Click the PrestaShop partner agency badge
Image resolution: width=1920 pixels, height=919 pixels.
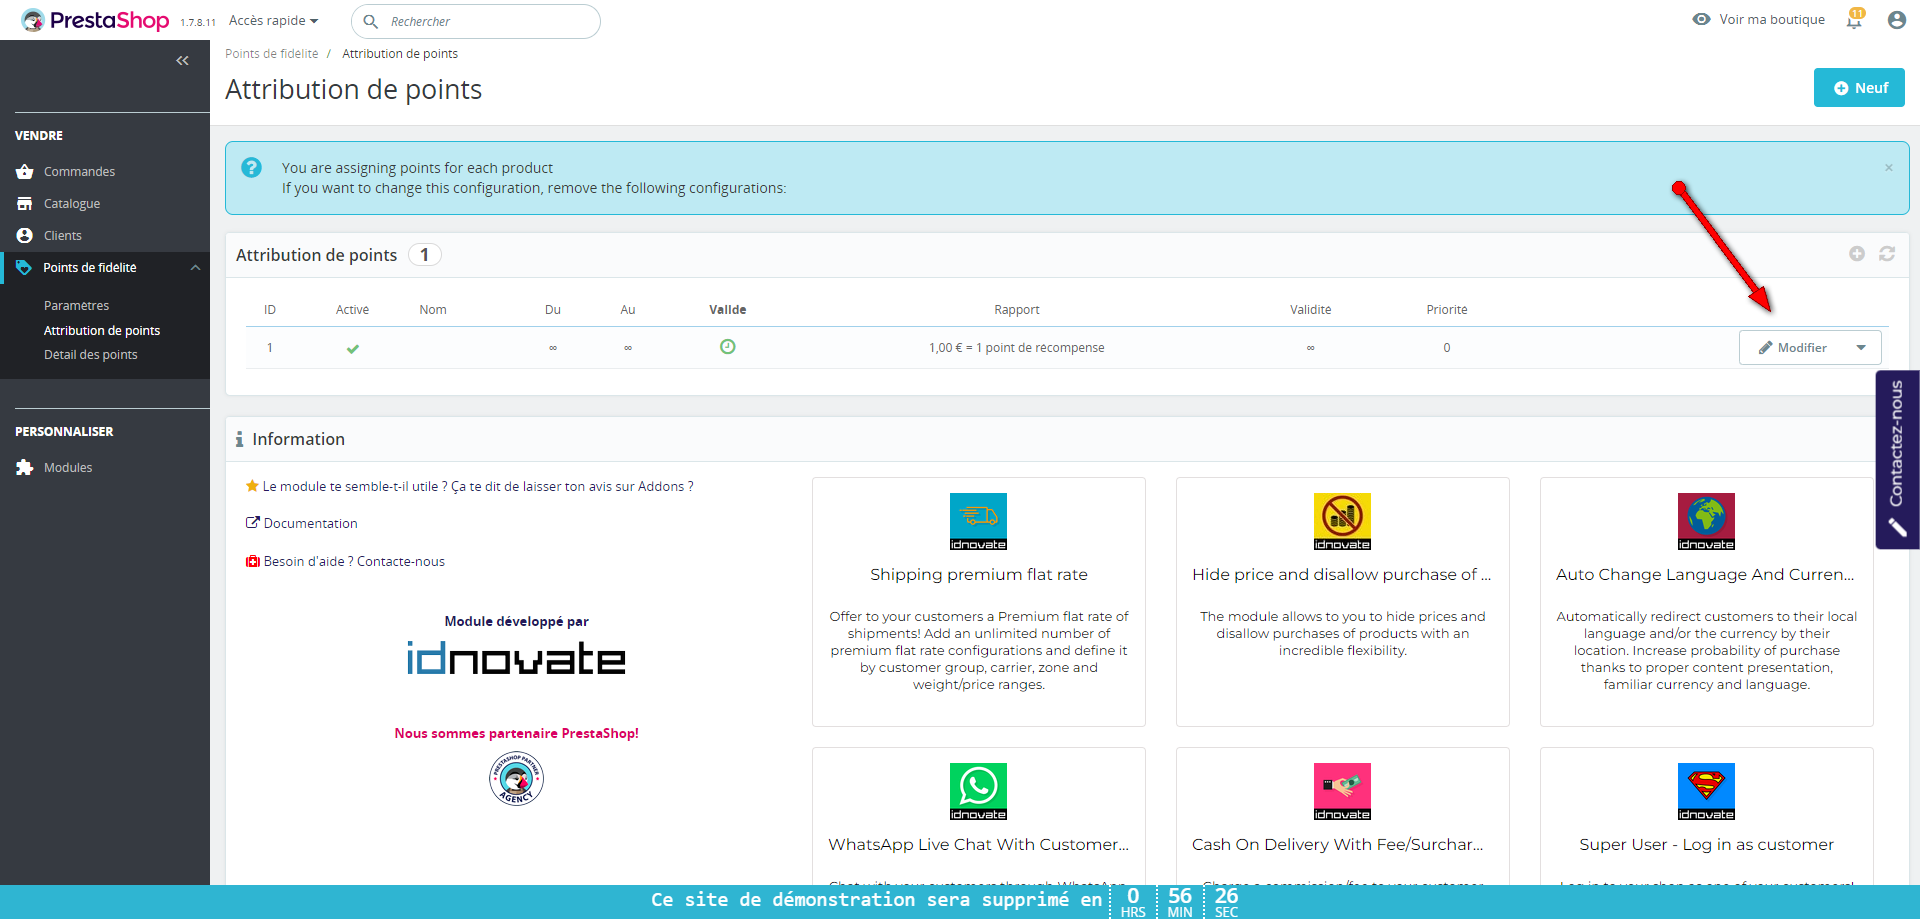516,779
